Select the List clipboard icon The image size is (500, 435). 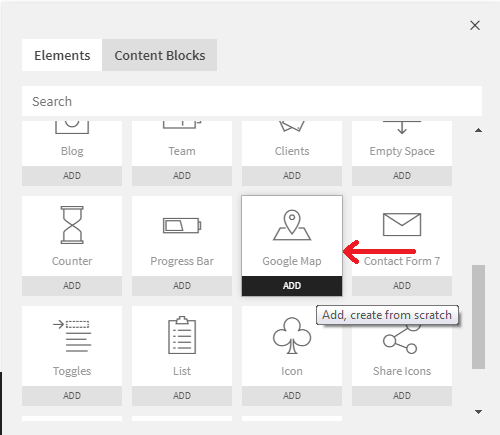coord(182,335)
